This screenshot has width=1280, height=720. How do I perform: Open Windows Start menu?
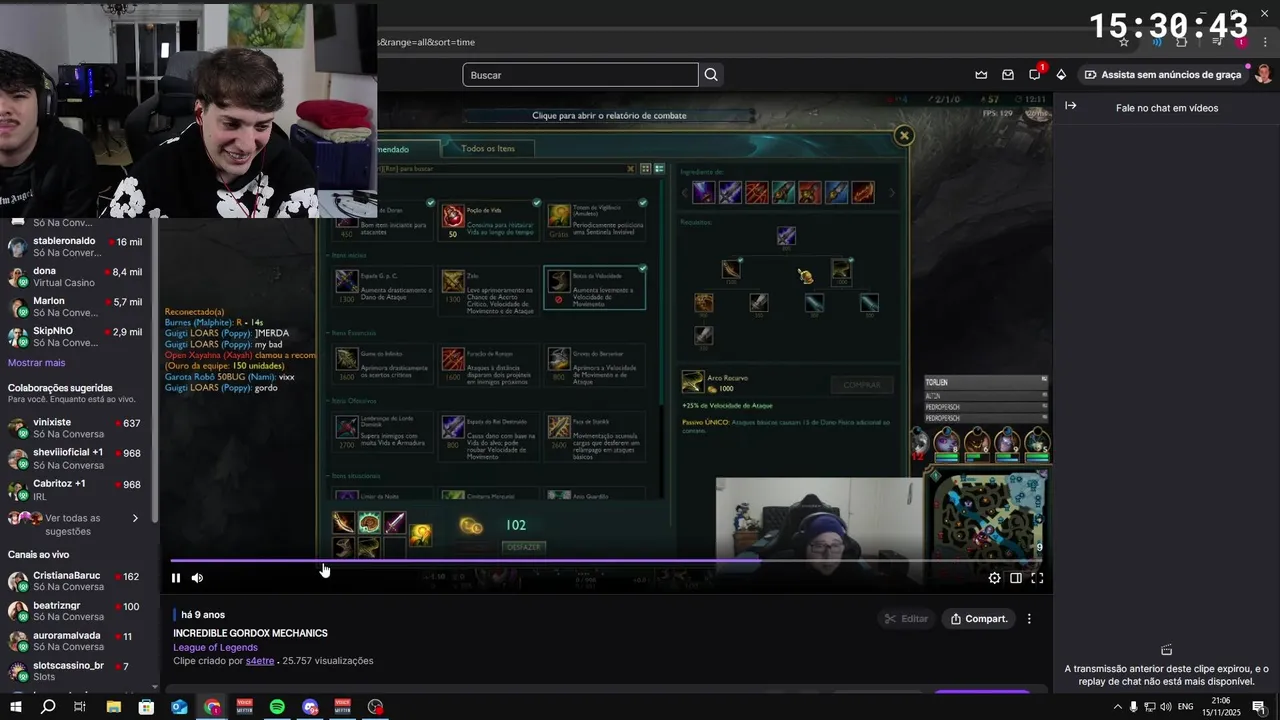point(15,707)
